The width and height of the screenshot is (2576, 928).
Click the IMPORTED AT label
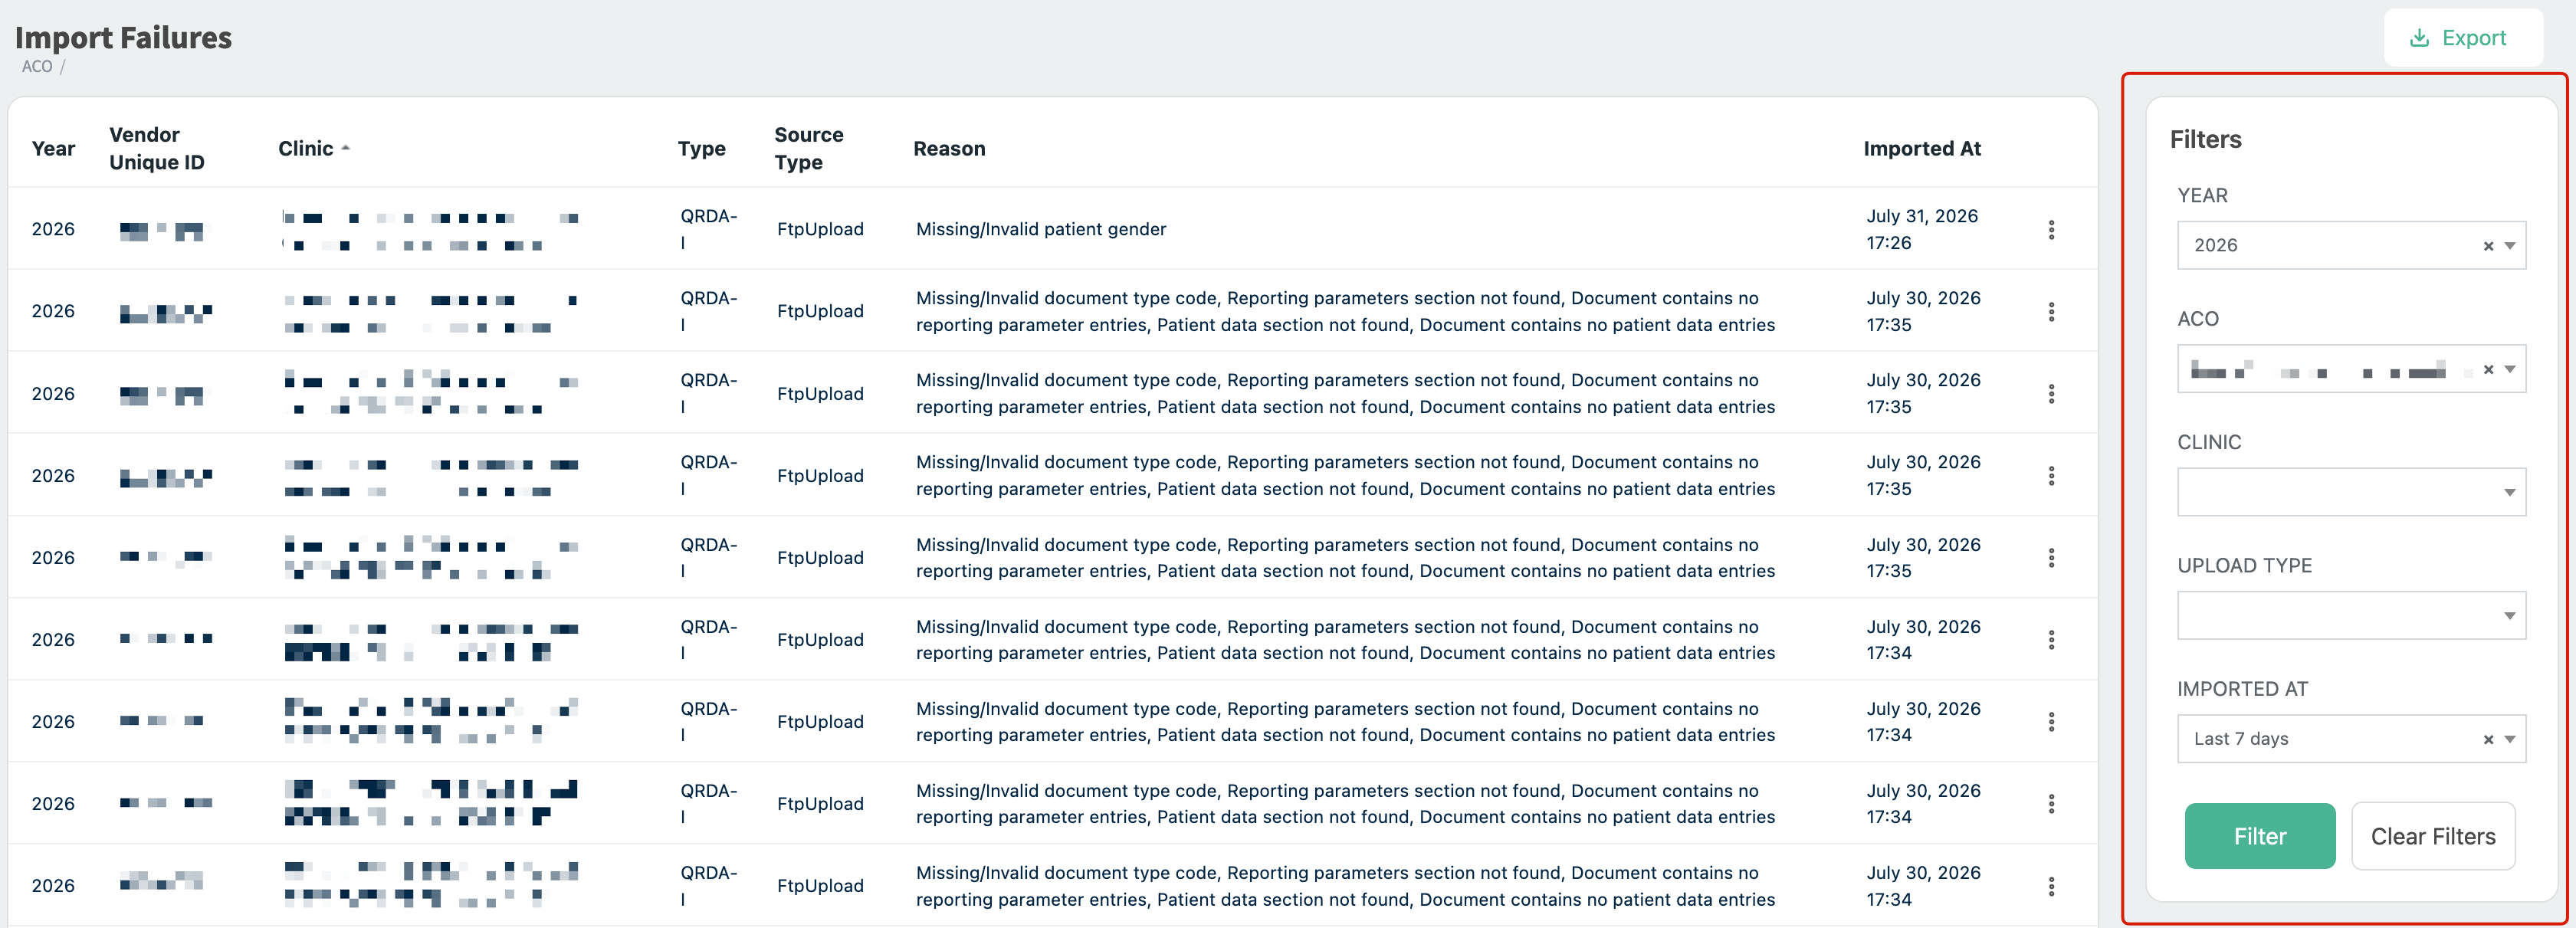[x=2242, y=689]
